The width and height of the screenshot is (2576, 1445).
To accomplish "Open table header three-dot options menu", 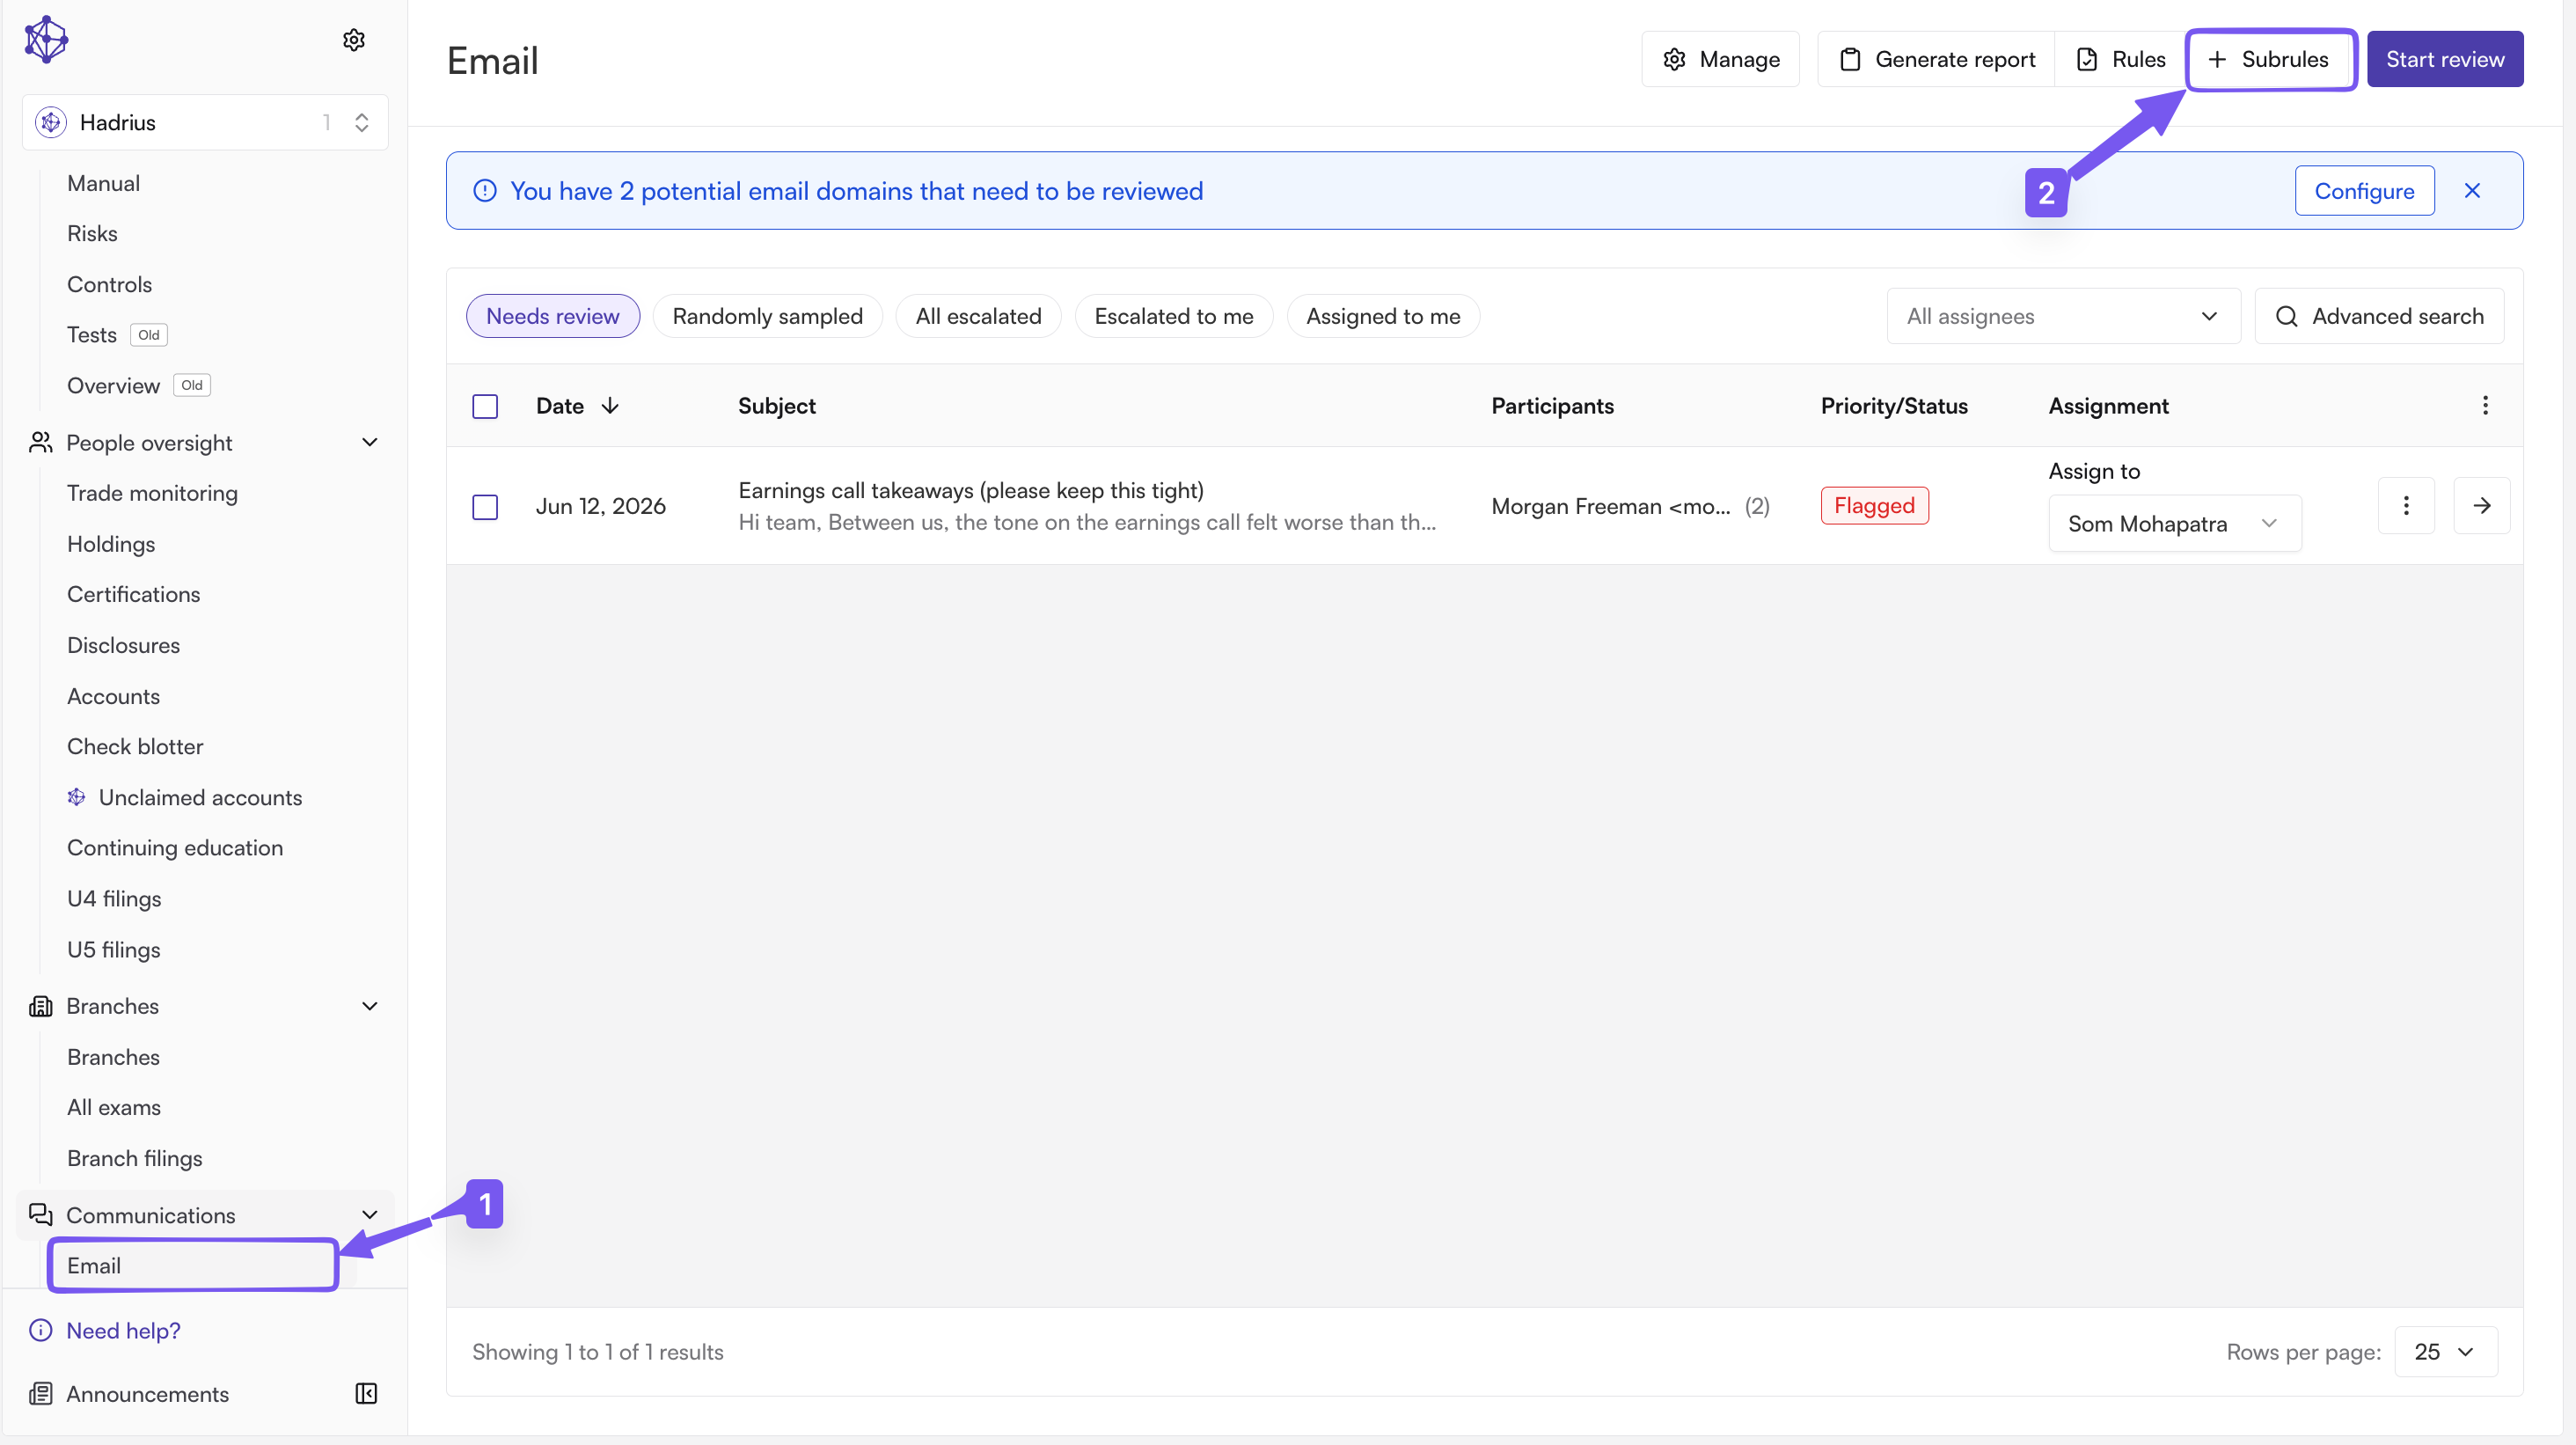I will tap(2485, 406).
